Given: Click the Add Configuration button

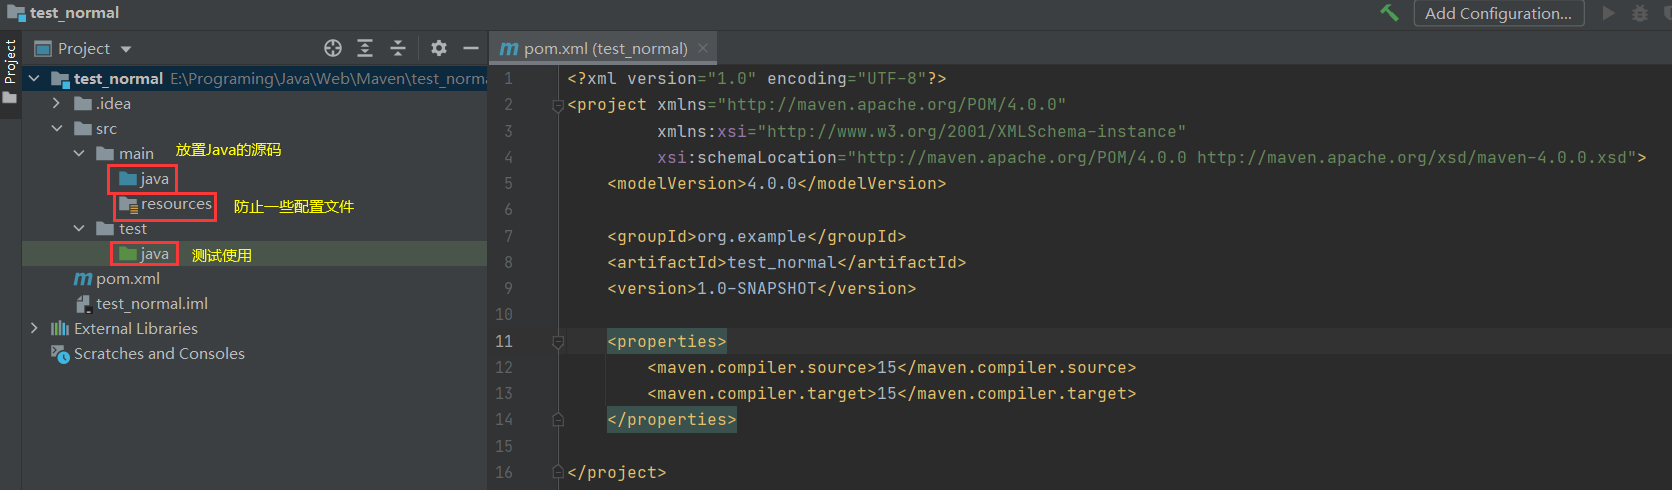Looking at the screenshot, I should (1498, 13).
